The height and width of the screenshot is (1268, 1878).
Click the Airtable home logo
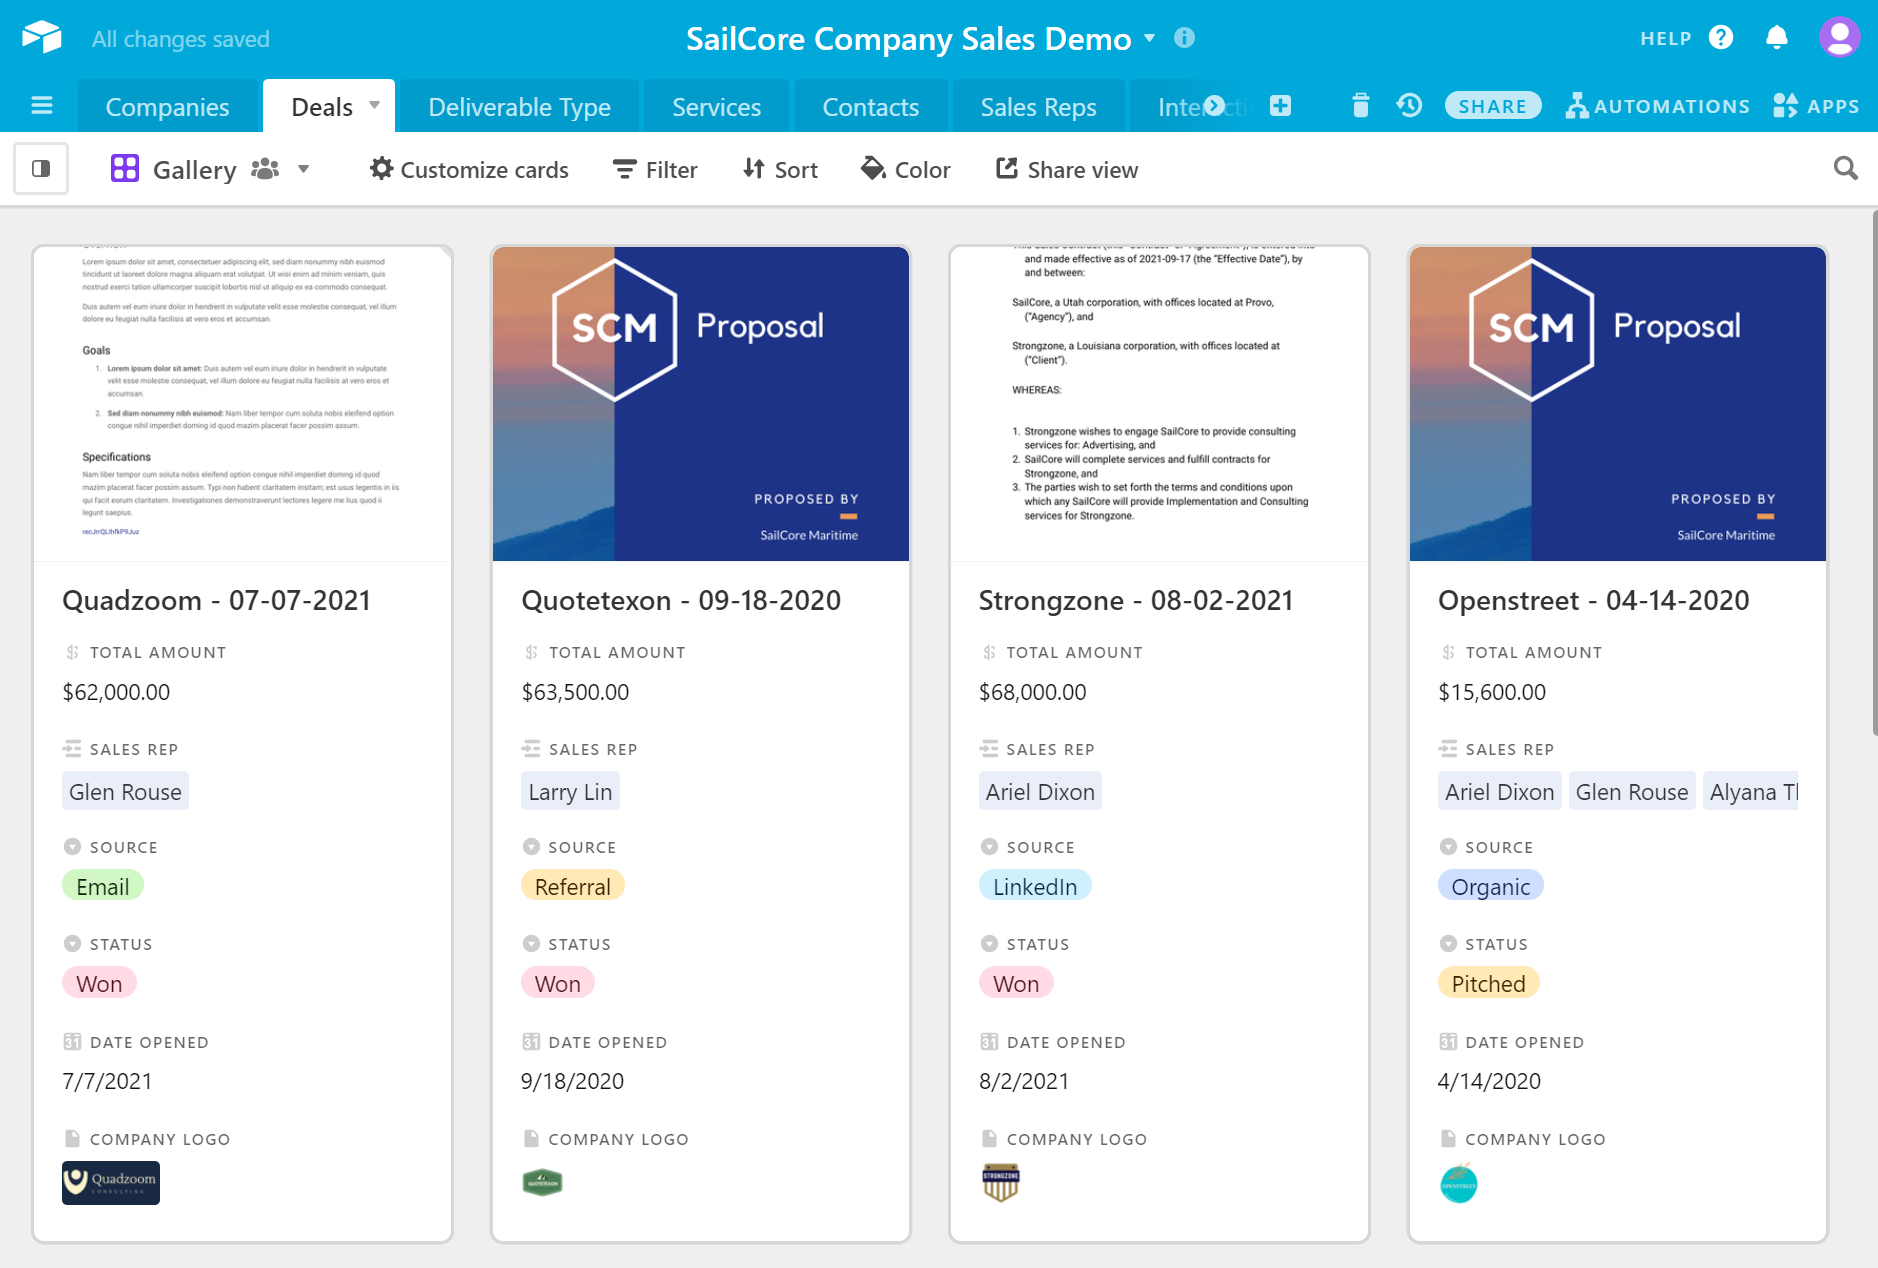click(x=42, y=38)
